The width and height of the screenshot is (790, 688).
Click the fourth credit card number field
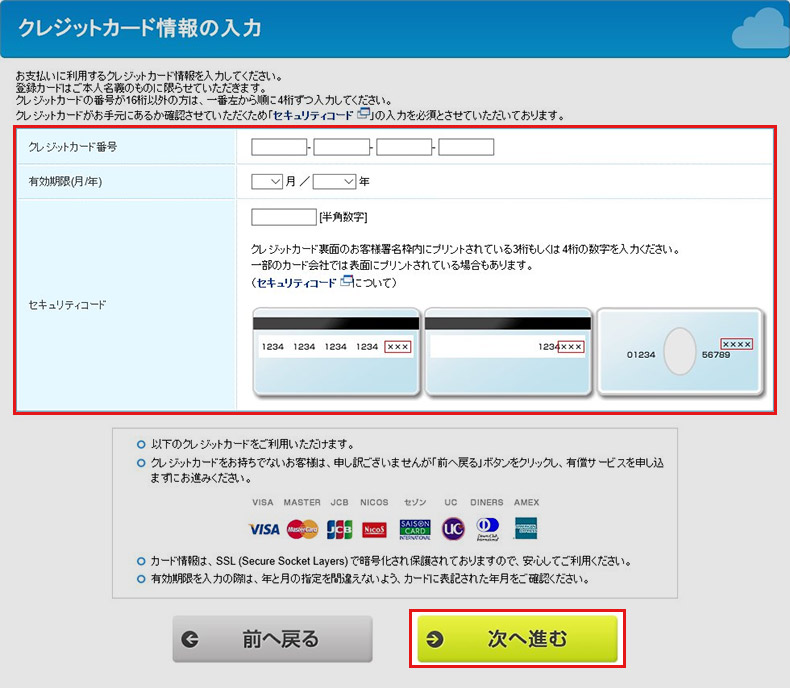pos(466,148)
